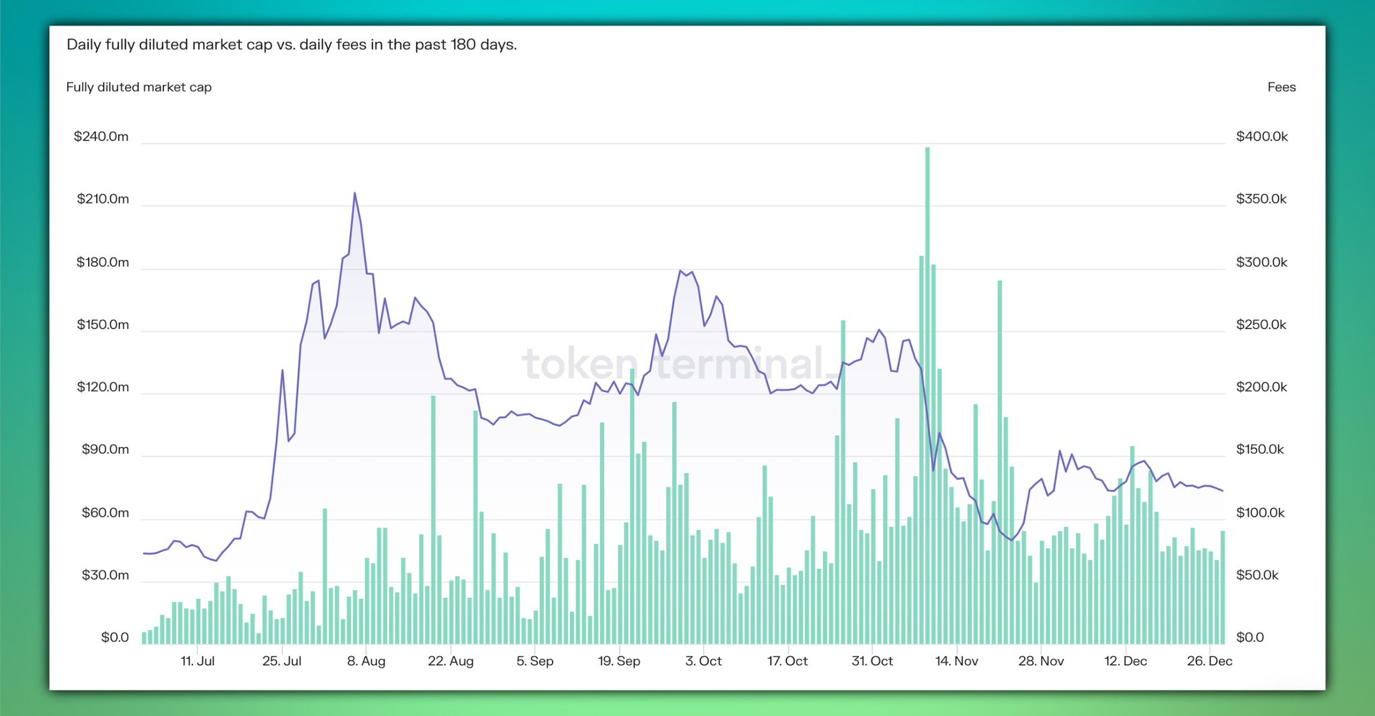Choose the 26. Dec date label
Image resolution: width=1375 pixels, height=716 pixels.
[x=1210, y=661]
